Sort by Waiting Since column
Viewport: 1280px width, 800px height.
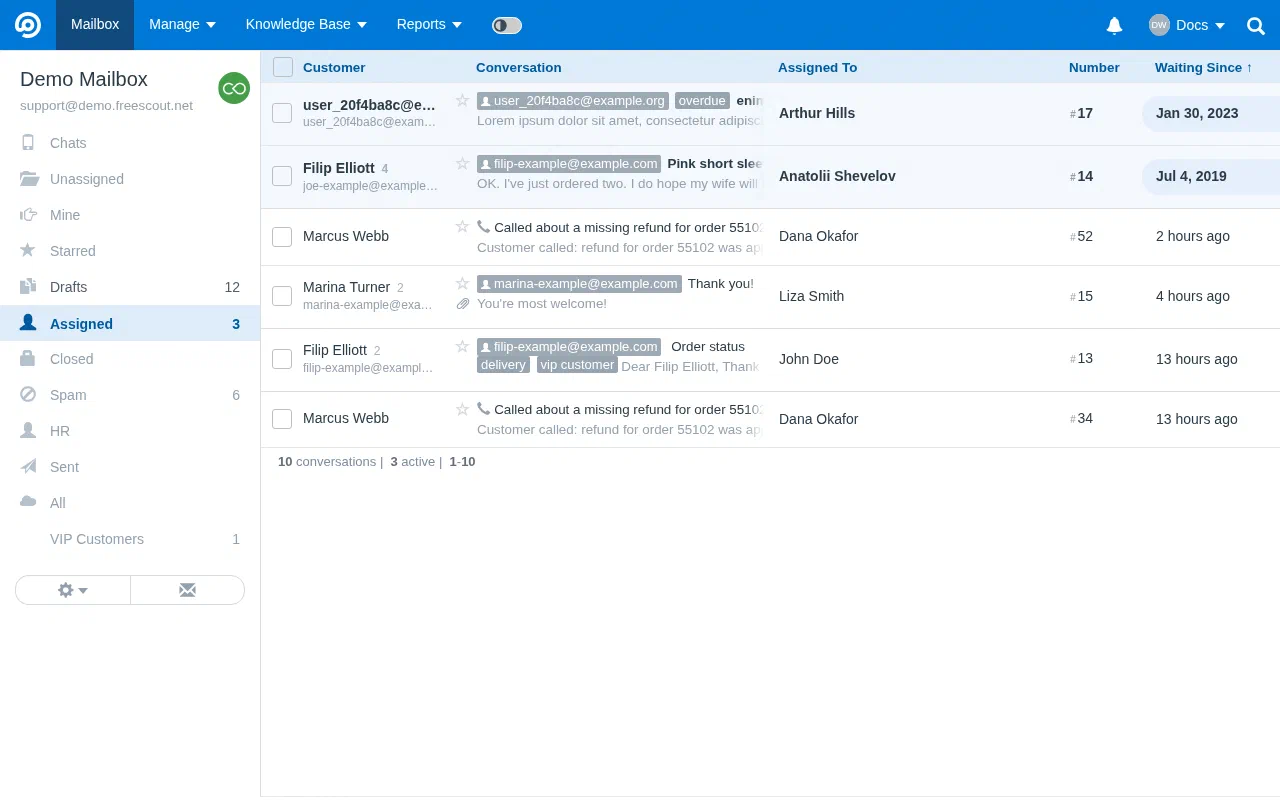pos(1203,67)
